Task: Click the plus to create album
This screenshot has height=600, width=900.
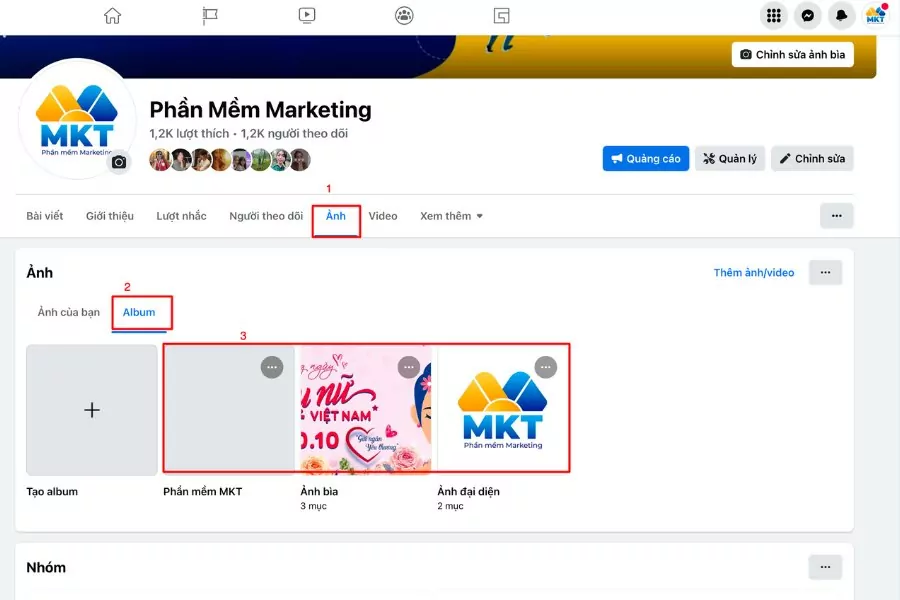Action: click(x=92, y=410)
